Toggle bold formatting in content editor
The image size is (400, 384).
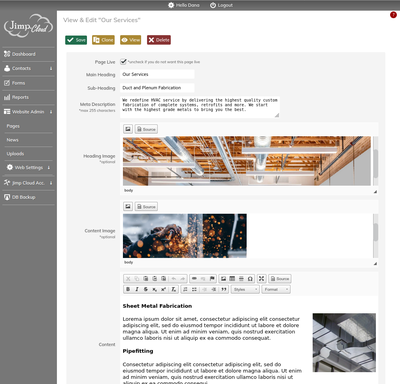click(x=128, y=289)
